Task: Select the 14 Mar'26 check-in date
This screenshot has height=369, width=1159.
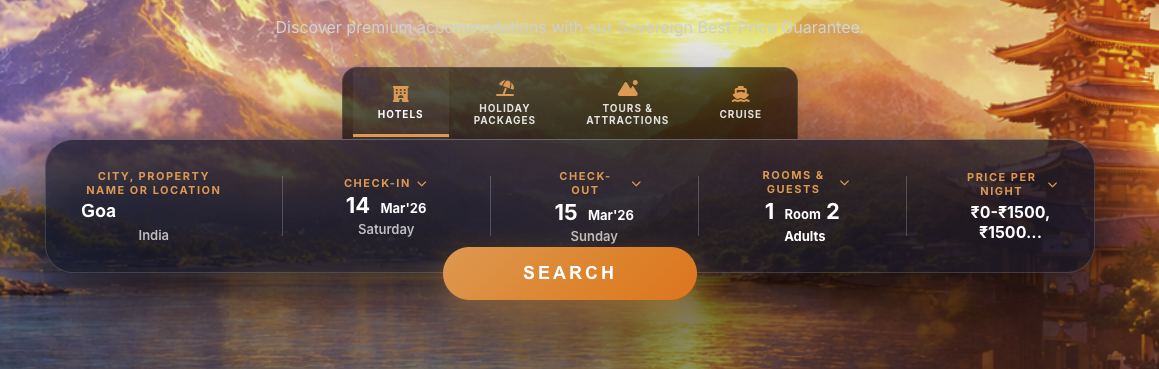Action: point(386,206)
